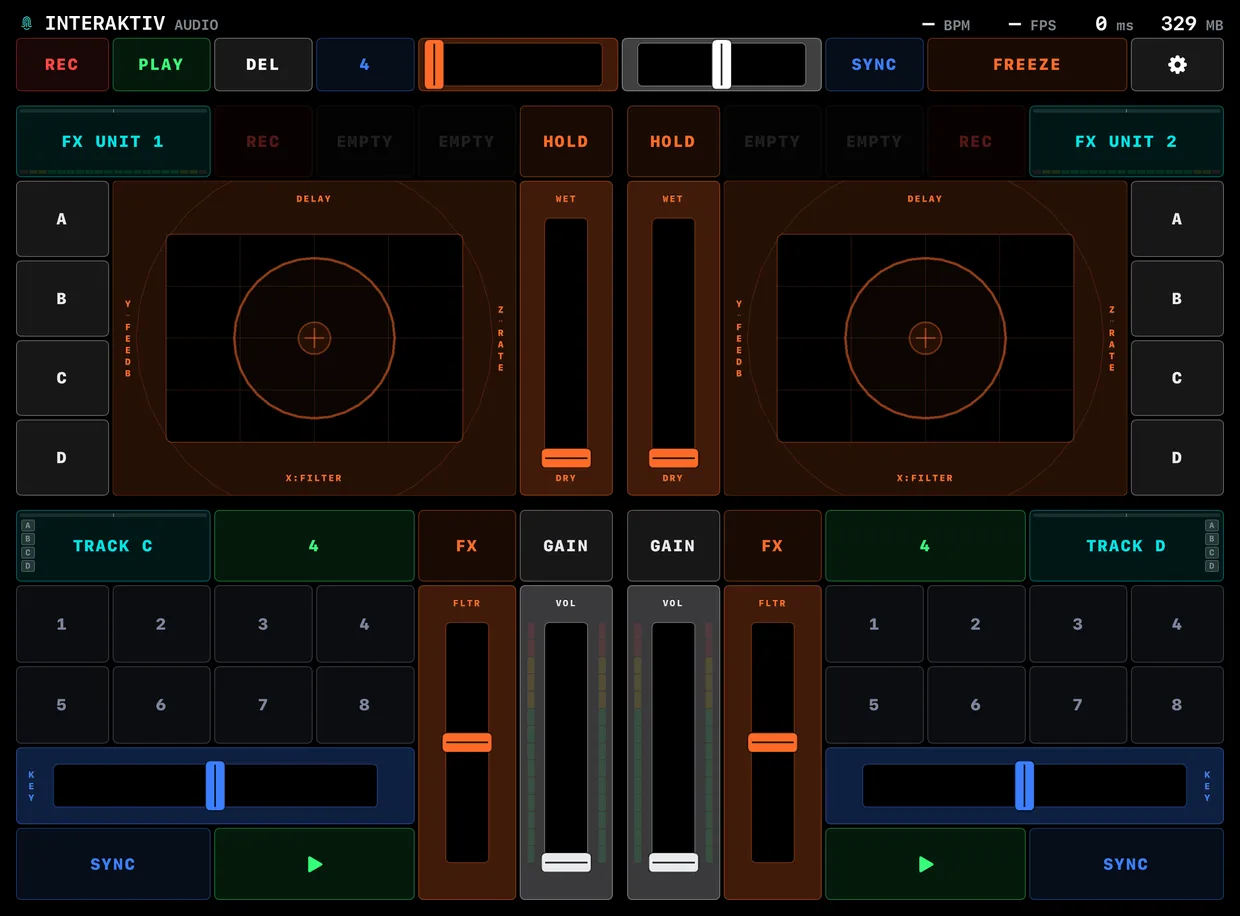Click the Track C VOL fader handle
Screen dimensions: 1240x916
coord(566,862)
